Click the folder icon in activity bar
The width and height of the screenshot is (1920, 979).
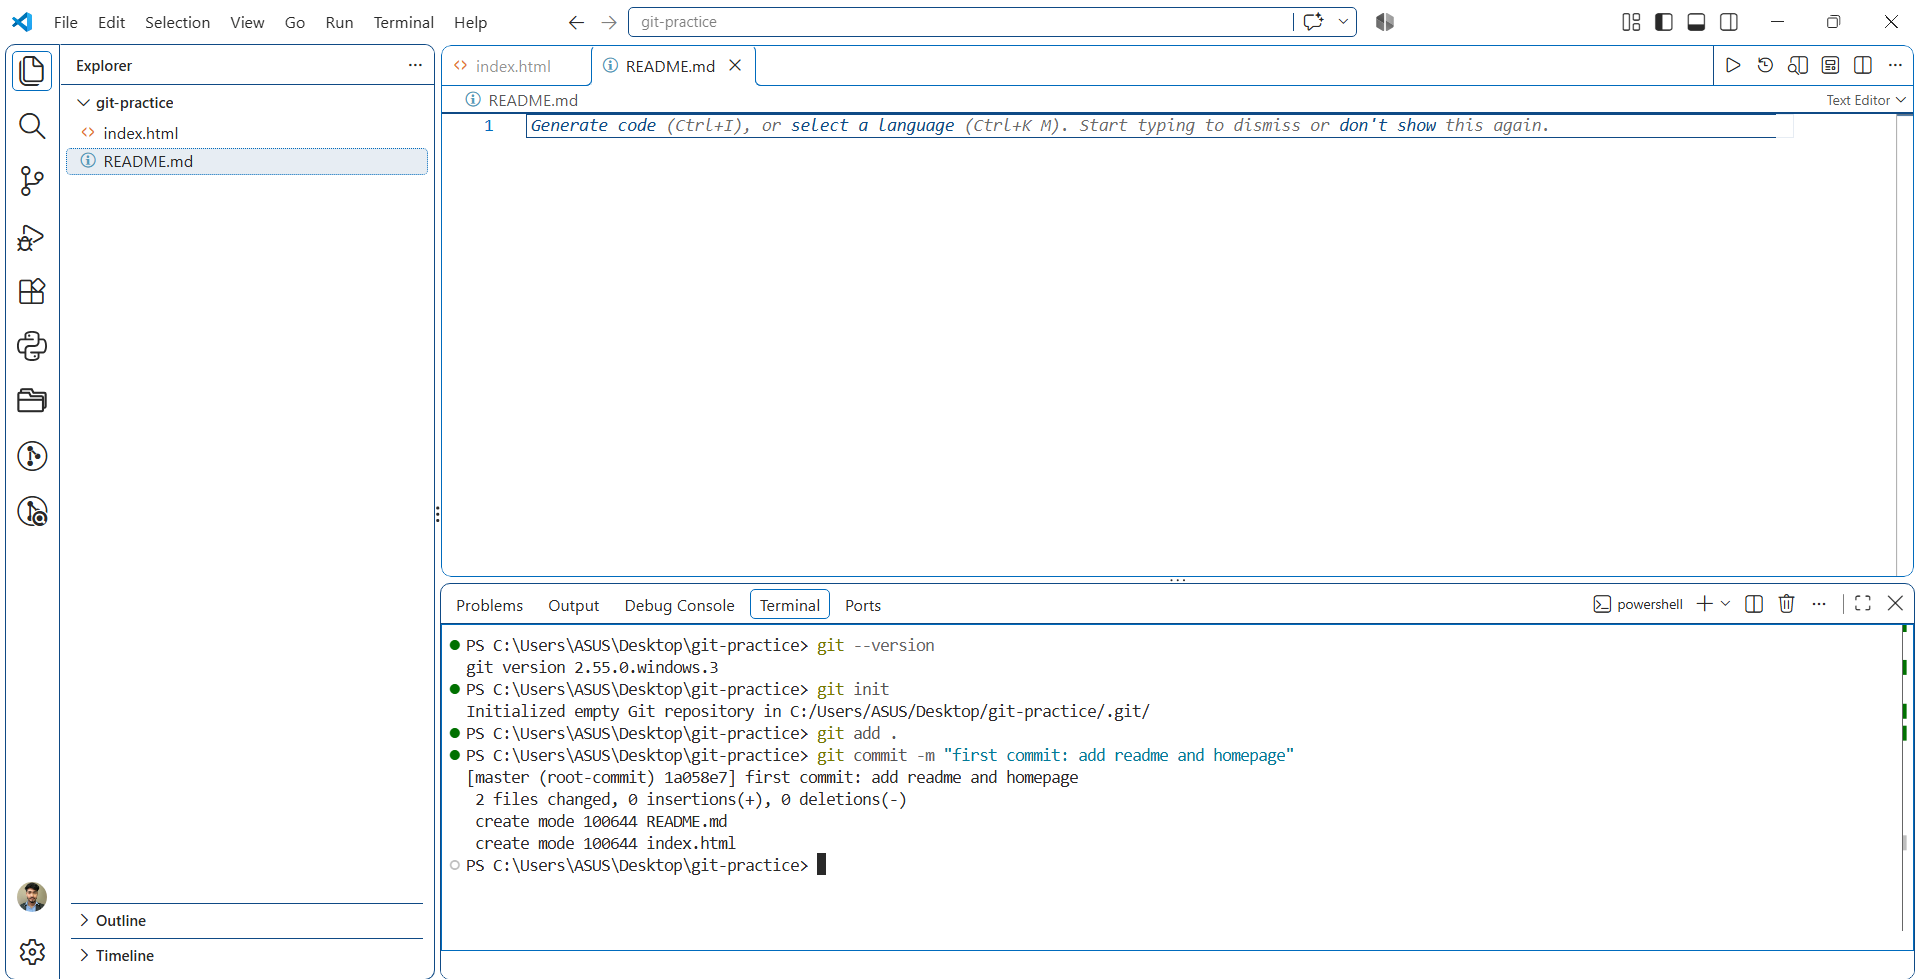tap(32, 401)
